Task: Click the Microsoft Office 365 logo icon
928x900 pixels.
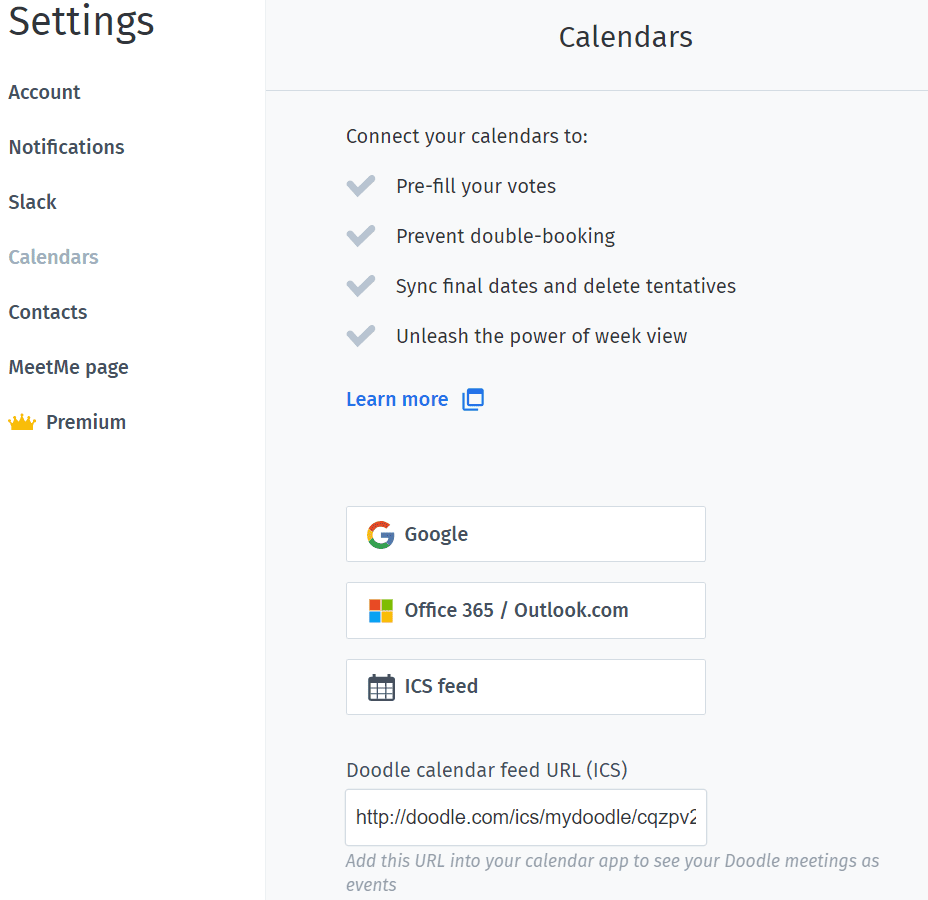Action: [x=381, y=611]
